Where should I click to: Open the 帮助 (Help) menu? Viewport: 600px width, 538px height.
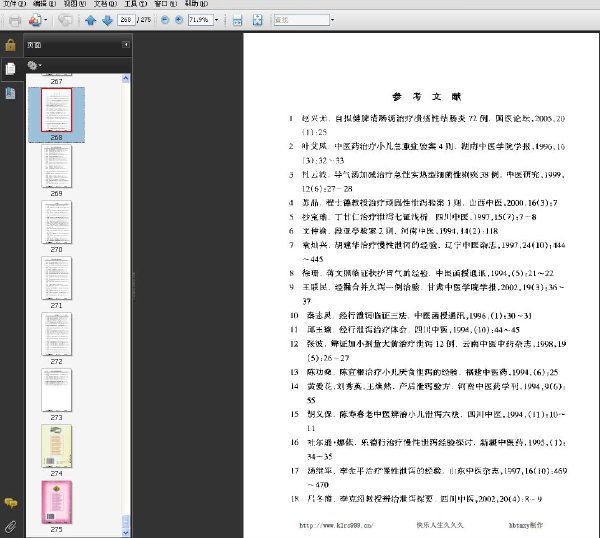196,3
